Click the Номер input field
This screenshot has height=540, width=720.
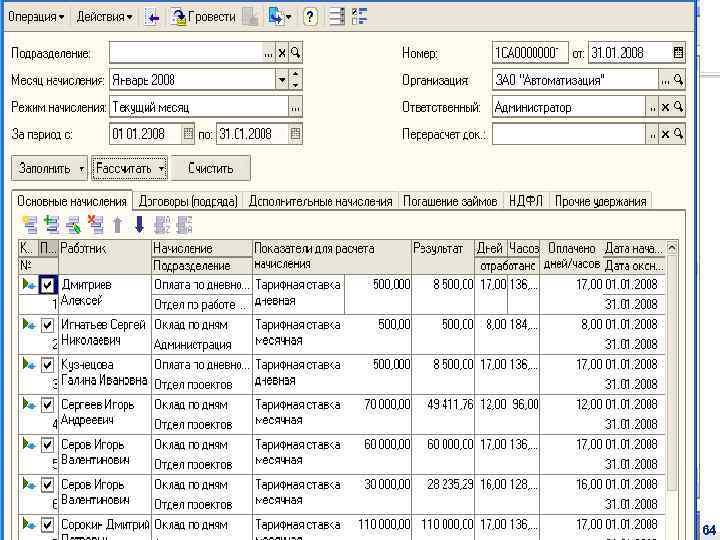pos(529,52)
